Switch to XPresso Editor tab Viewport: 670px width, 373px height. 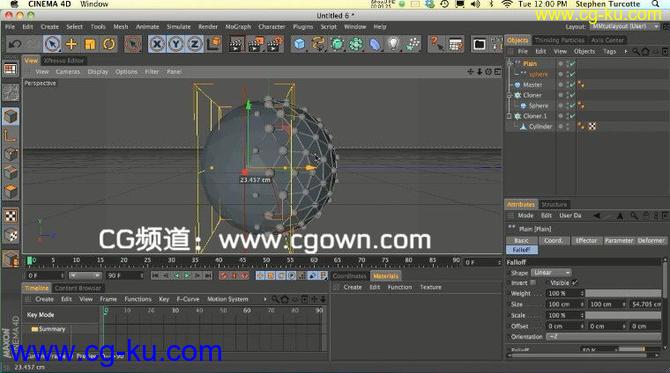pos(64,61)
